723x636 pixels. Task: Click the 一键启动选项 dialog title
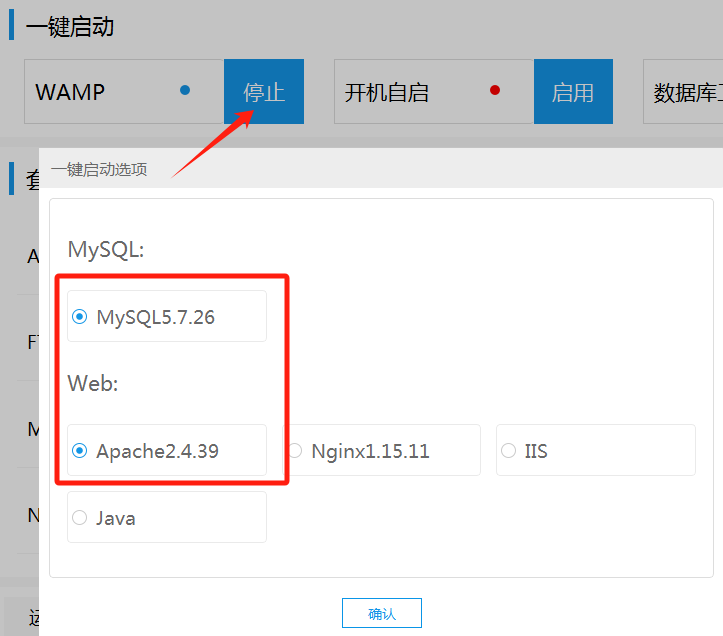[x=99, y=170]
